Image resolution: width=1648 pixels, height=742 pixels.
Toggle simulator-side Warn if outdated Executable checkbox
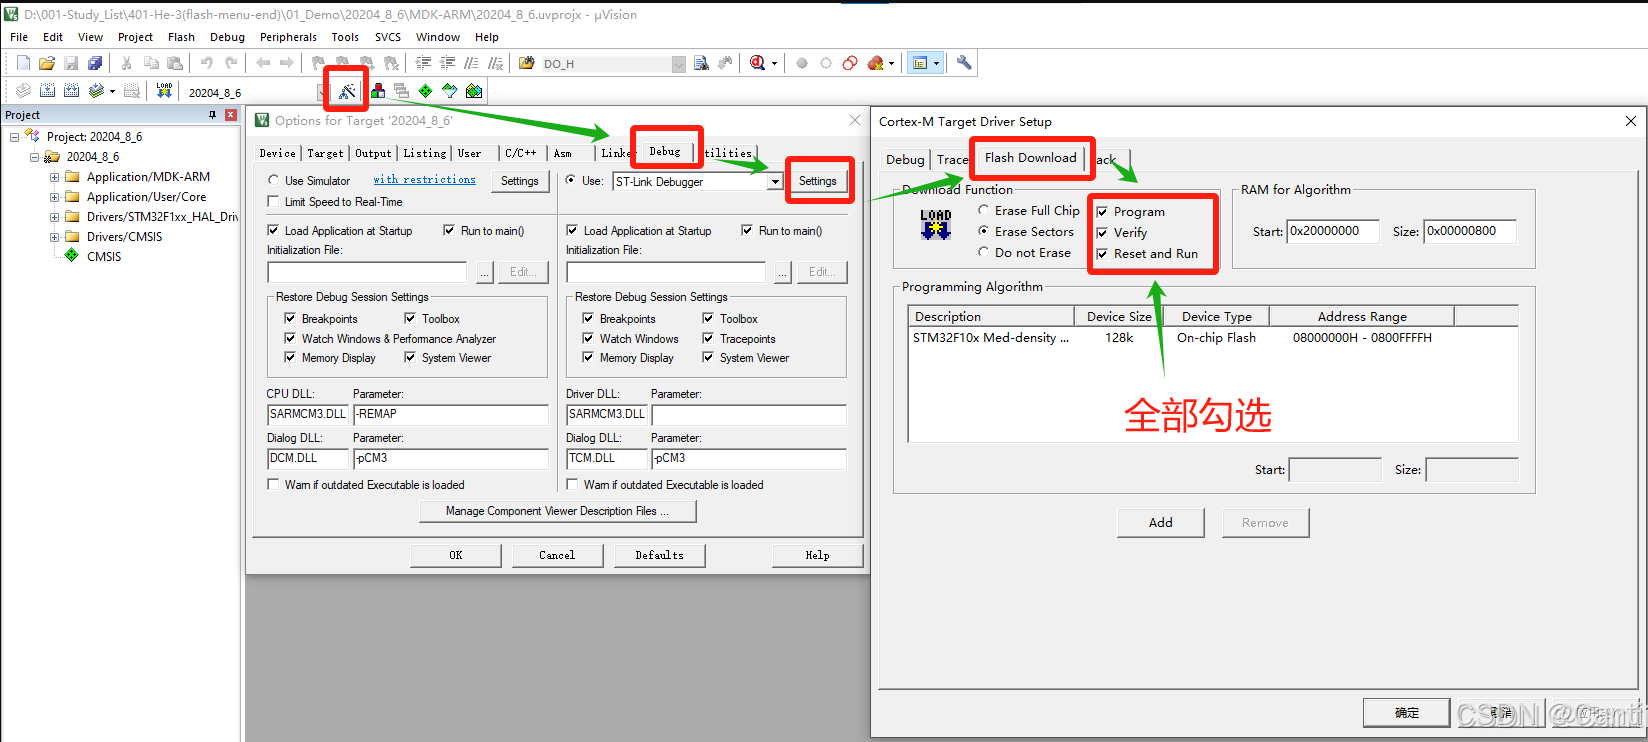pos(273,484)
